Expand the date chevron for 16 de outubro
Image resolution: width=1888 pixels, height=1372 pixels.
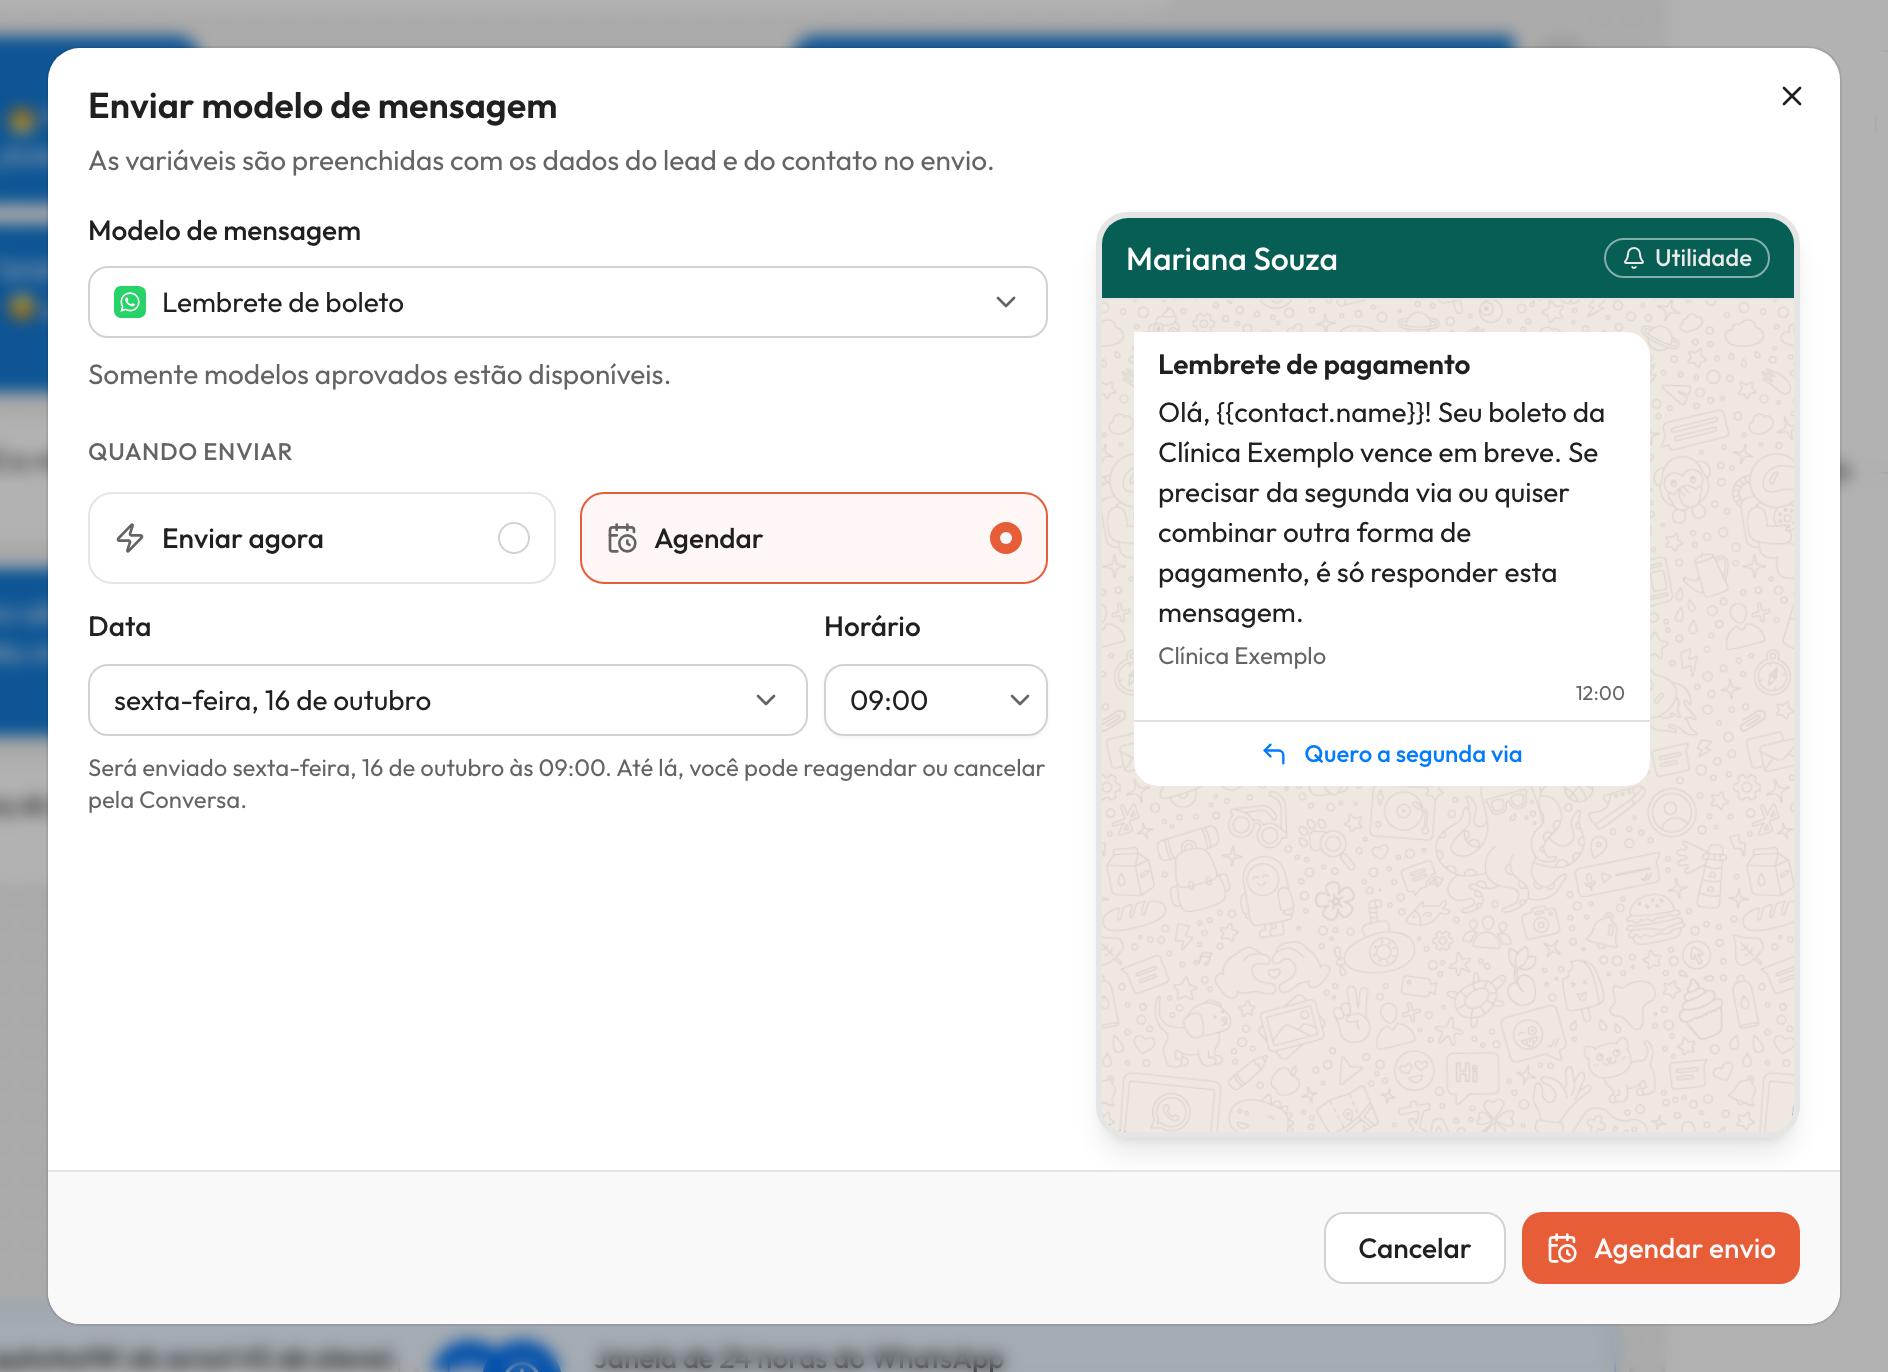point(766,700)
